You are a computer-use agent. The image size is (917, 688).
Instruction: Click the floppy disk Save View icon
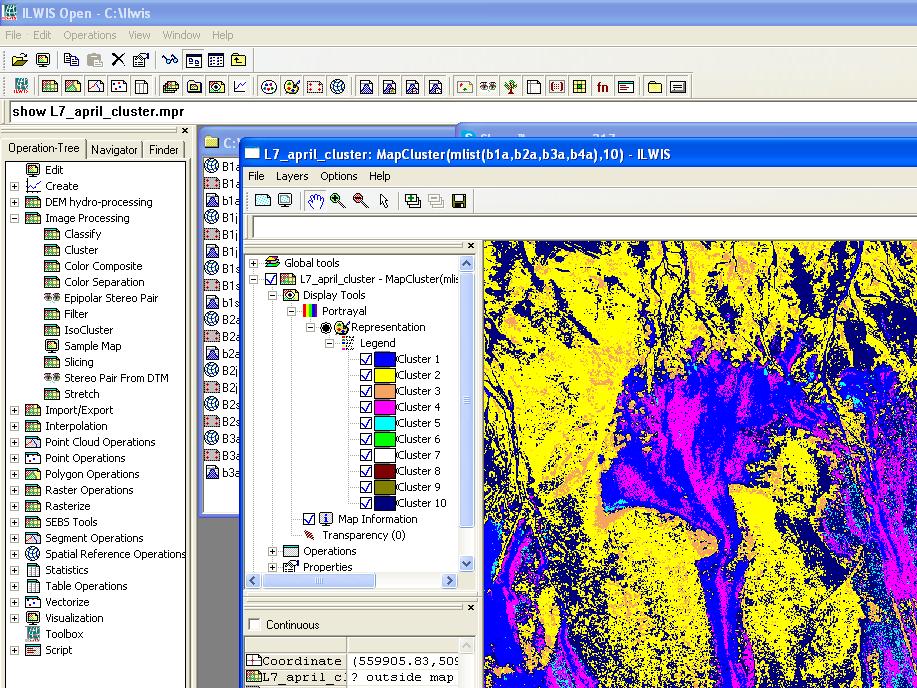[459, 201]
